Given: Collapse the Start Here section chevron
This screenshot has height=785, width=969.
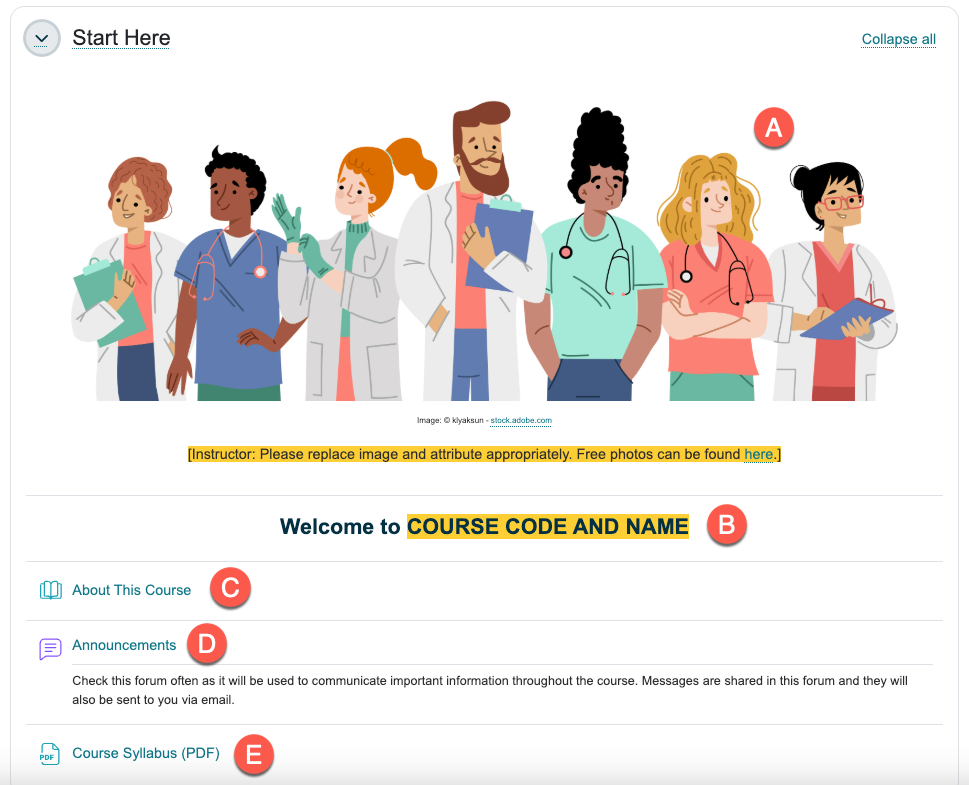Looking at the screenshot, I should 41,39.
